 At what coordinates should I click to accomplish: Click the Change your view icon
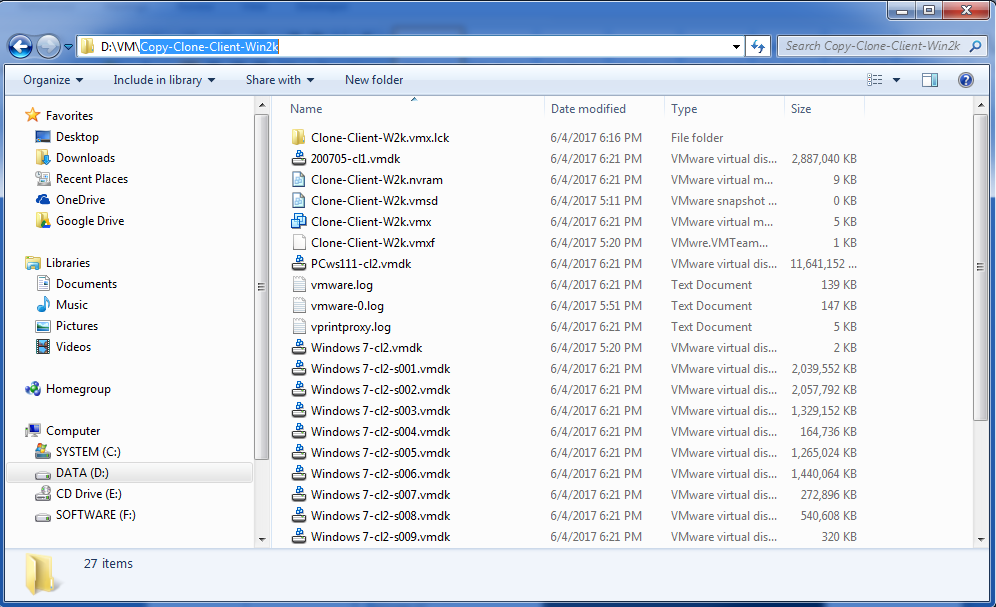coord(875,80)
